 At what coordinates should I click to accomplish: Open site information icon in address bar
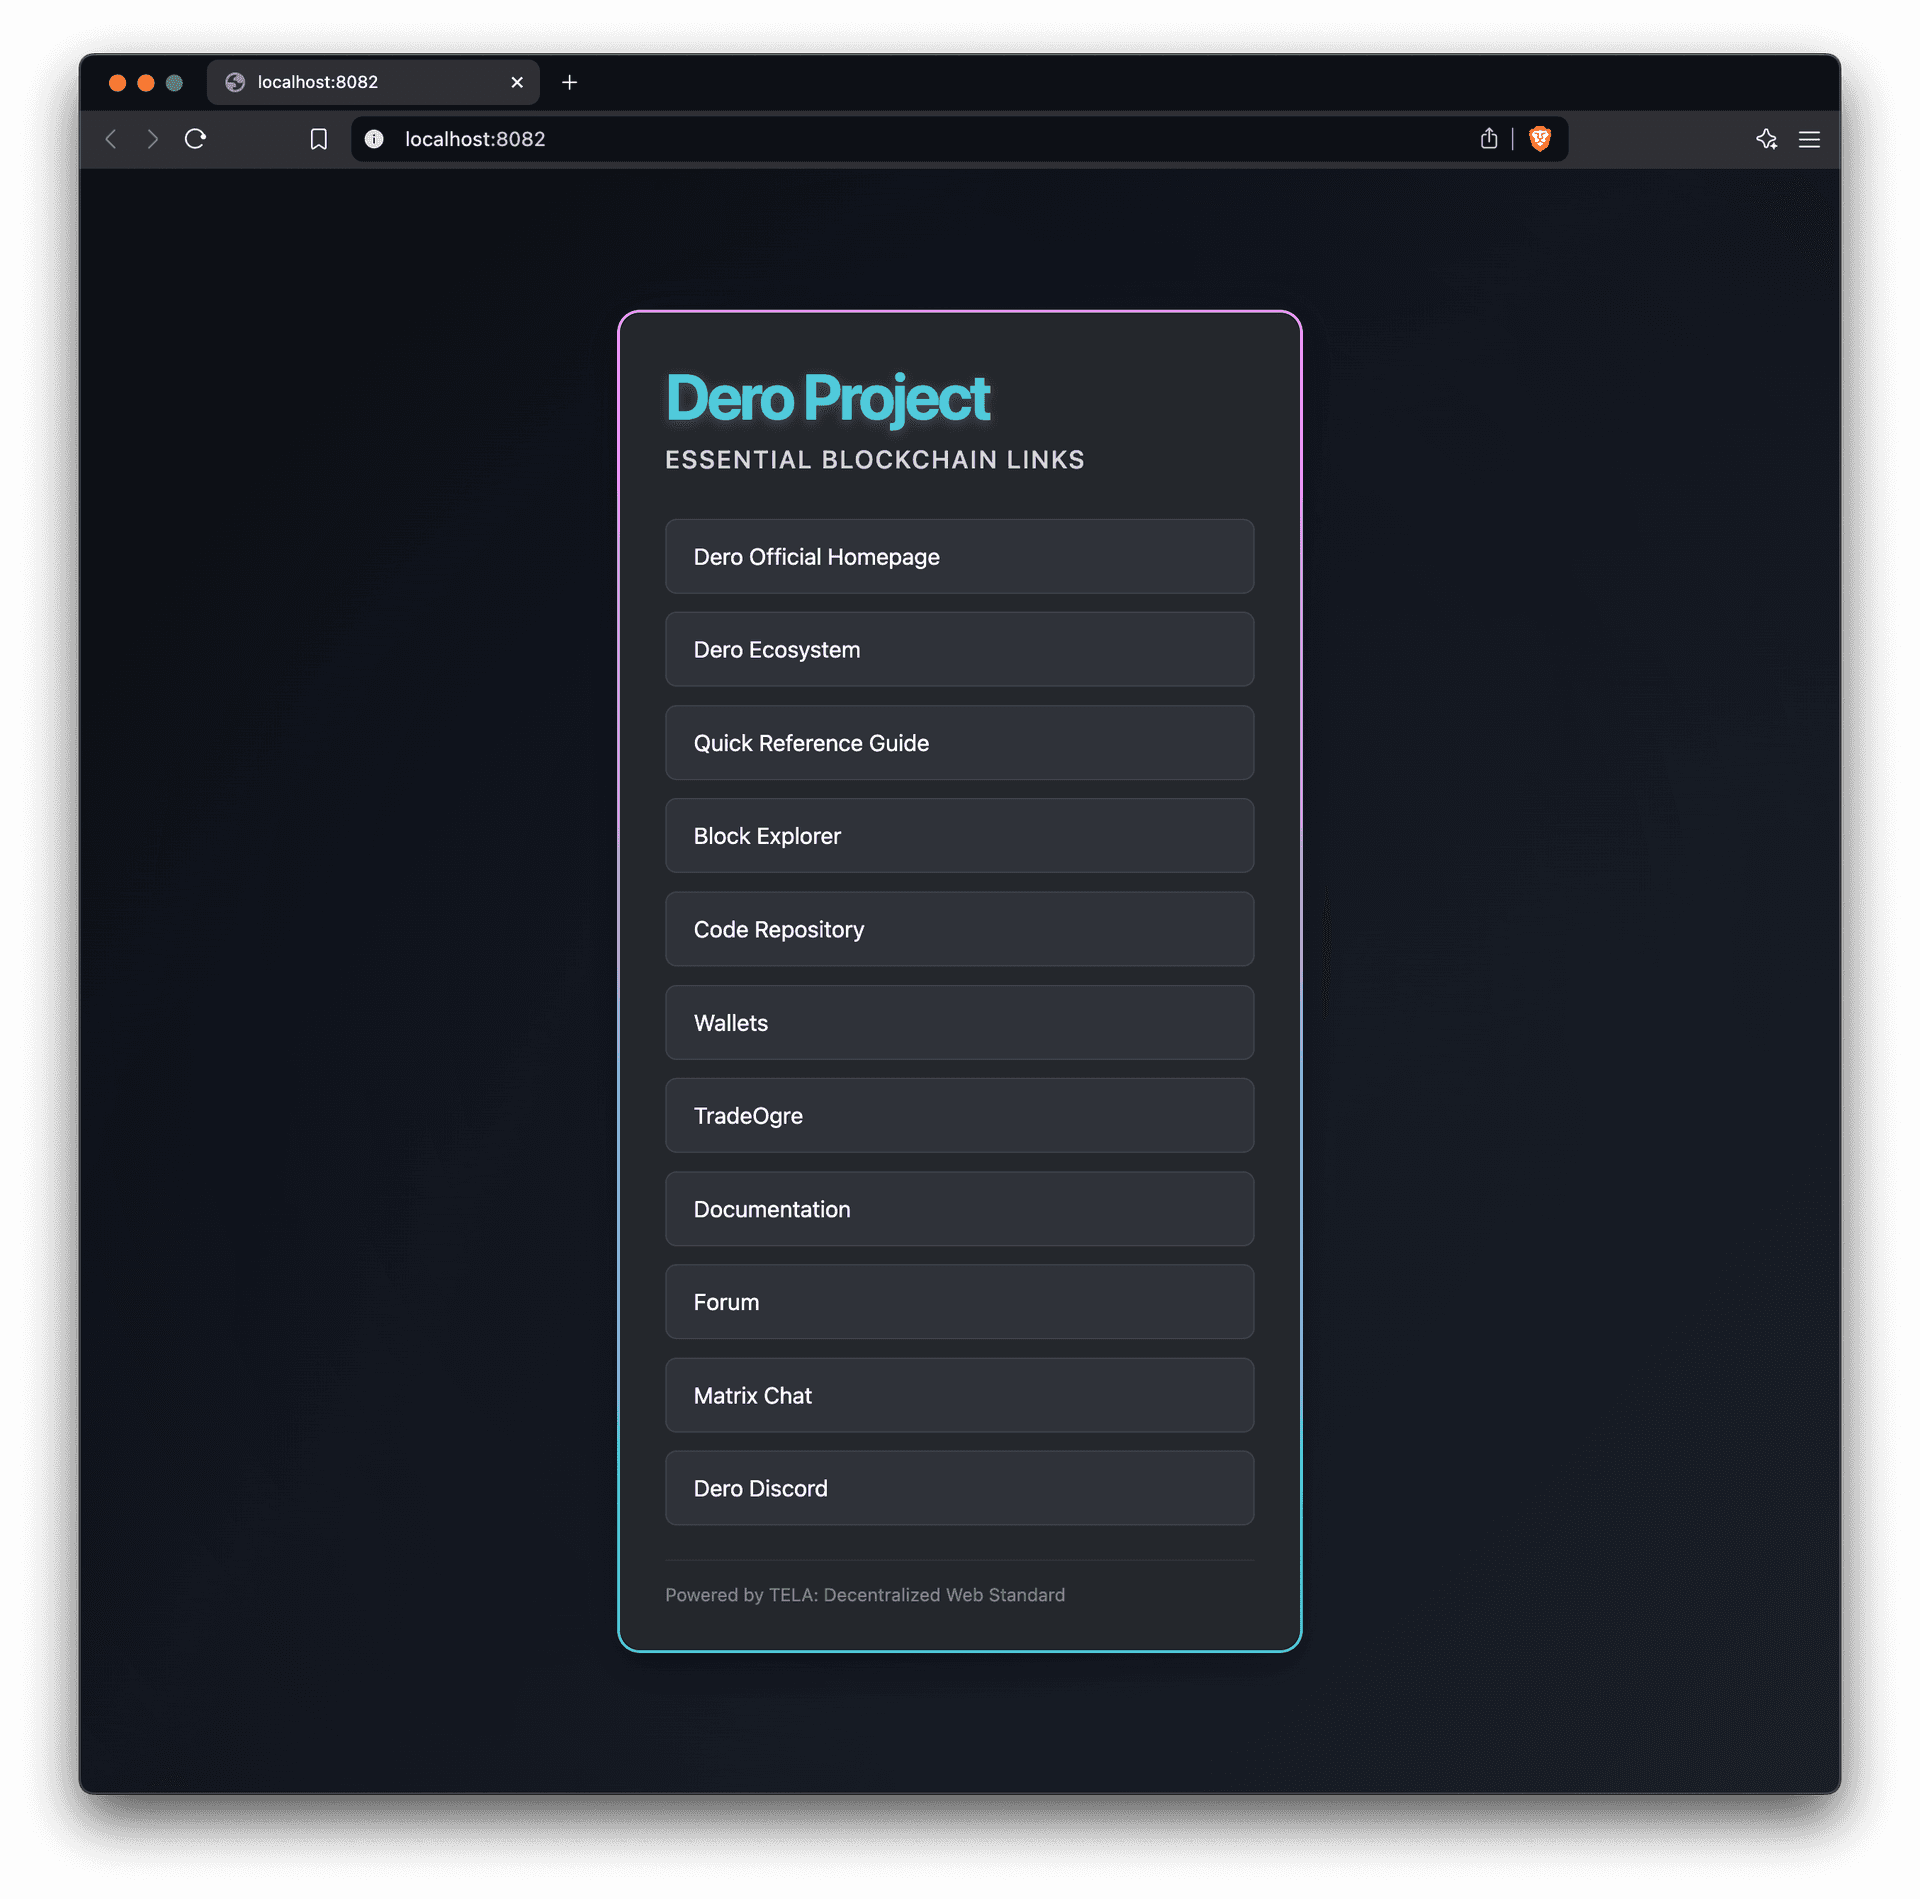click(x=374, y=139)
